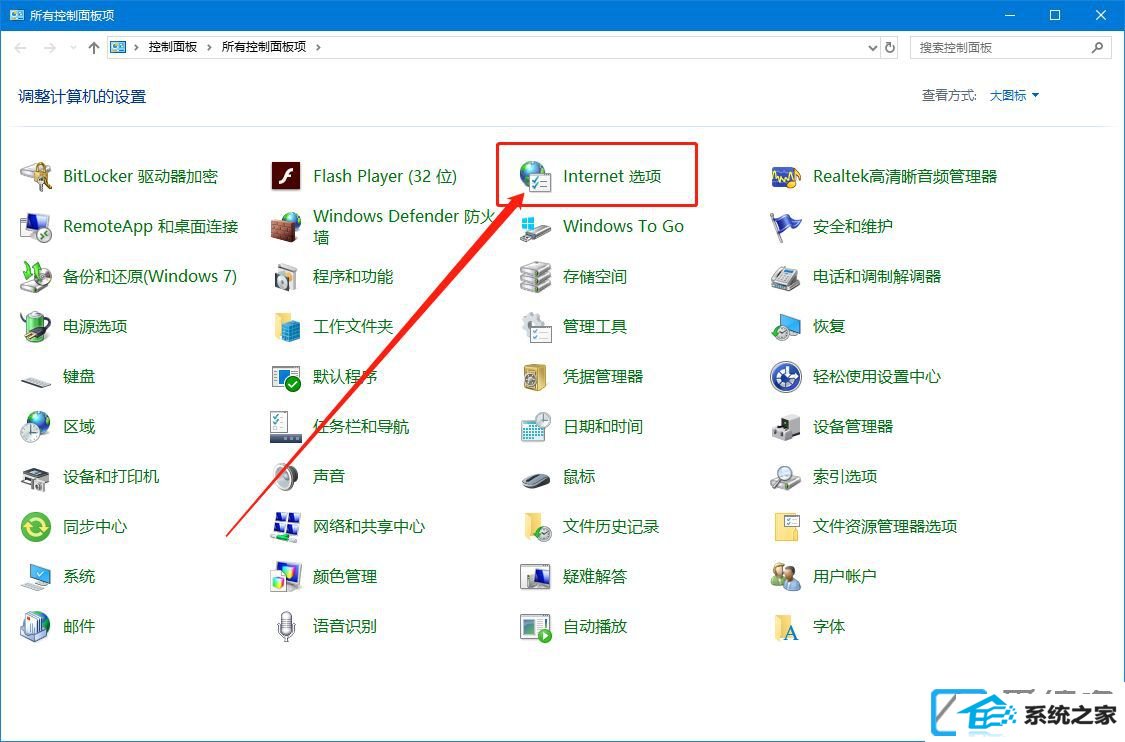This screenshot has height=742, width=1125.
Task: Open the 声音 speaker icon
Action: pyautogui.click(x=286, y=477)
